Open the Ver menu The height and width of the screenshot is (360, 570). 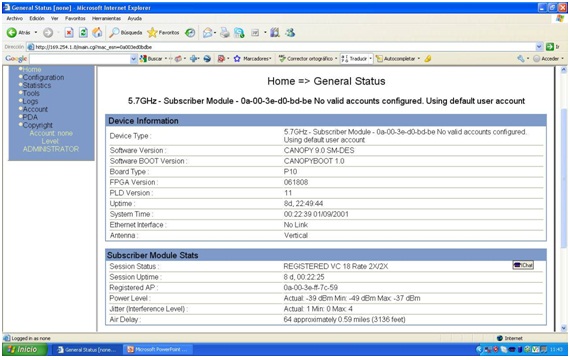[55, 18]
